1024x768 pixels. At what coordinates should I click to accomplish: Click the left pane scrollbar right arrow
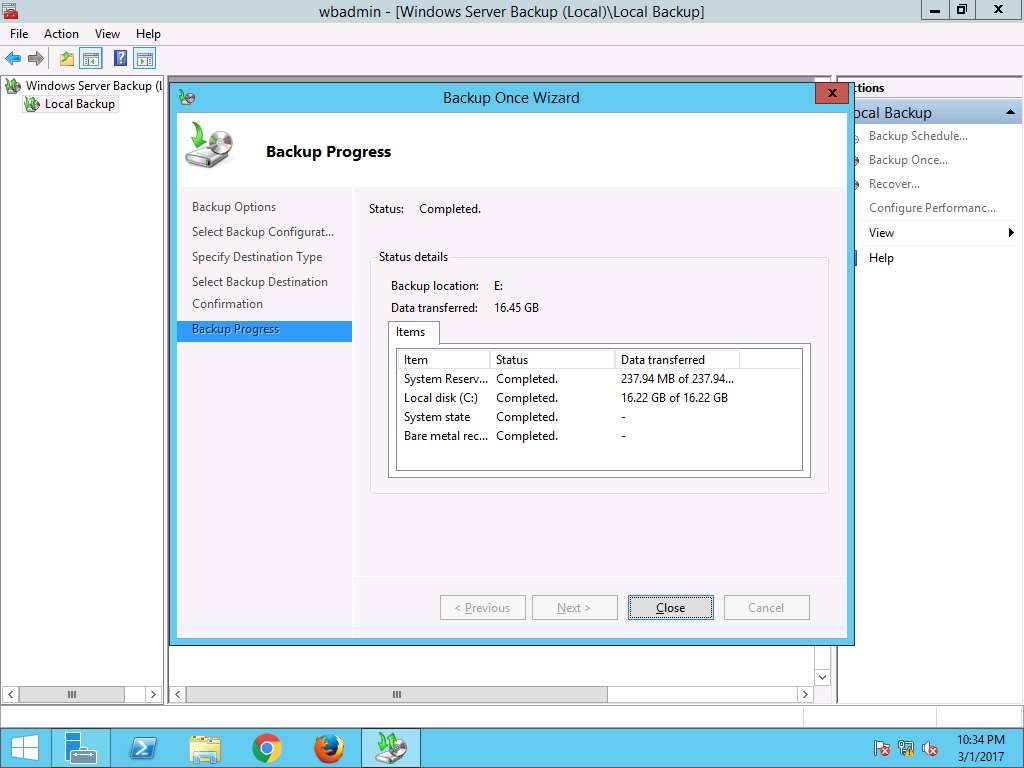point(153,694)
